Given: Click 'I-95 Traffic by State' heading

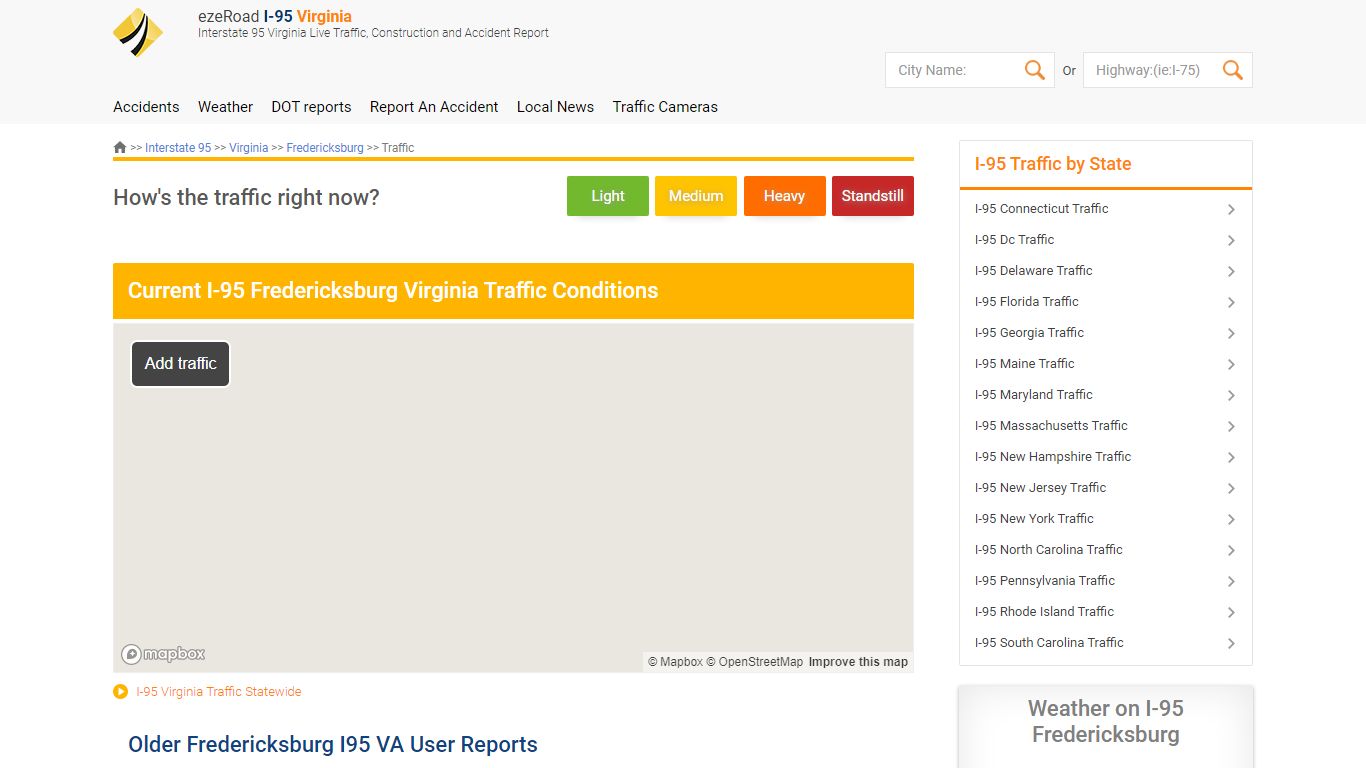Looking at the screenshot, I should (1053, 164).
